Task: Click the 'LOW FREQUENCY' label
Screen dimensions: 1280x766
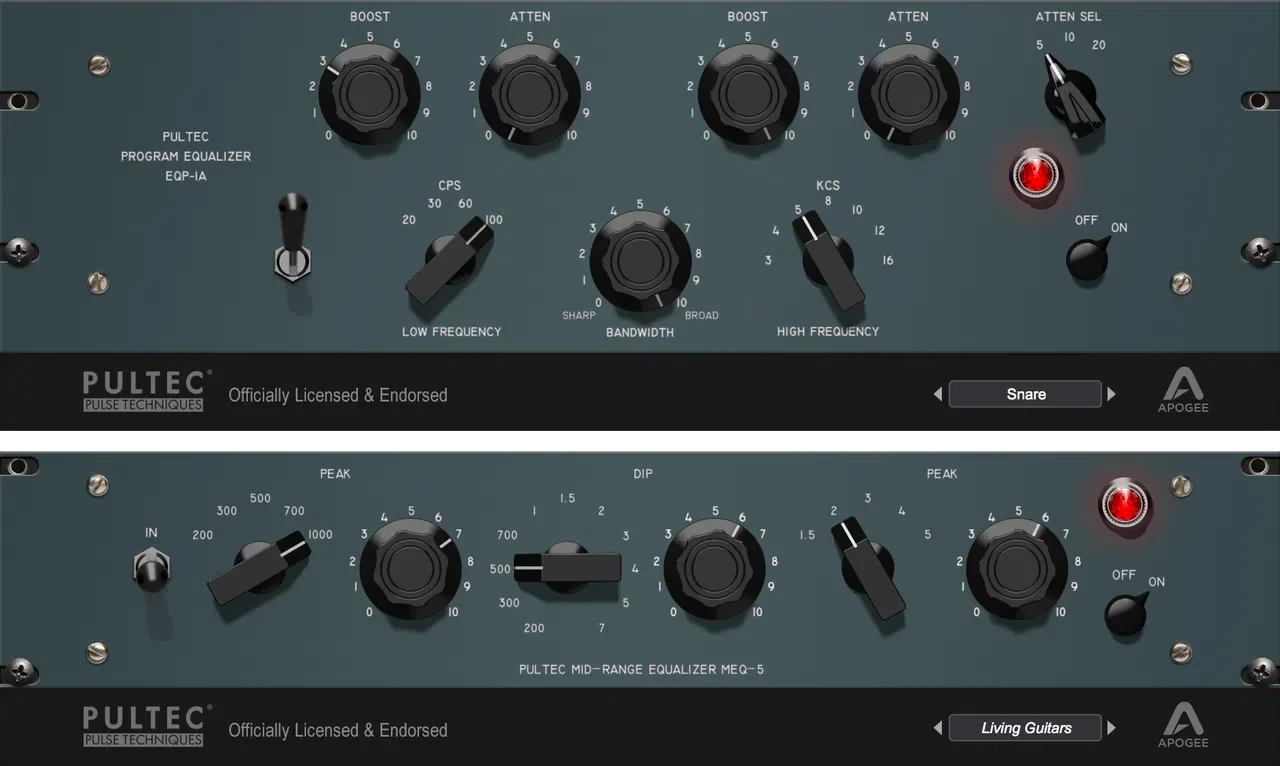Action: tap(452, 331)
